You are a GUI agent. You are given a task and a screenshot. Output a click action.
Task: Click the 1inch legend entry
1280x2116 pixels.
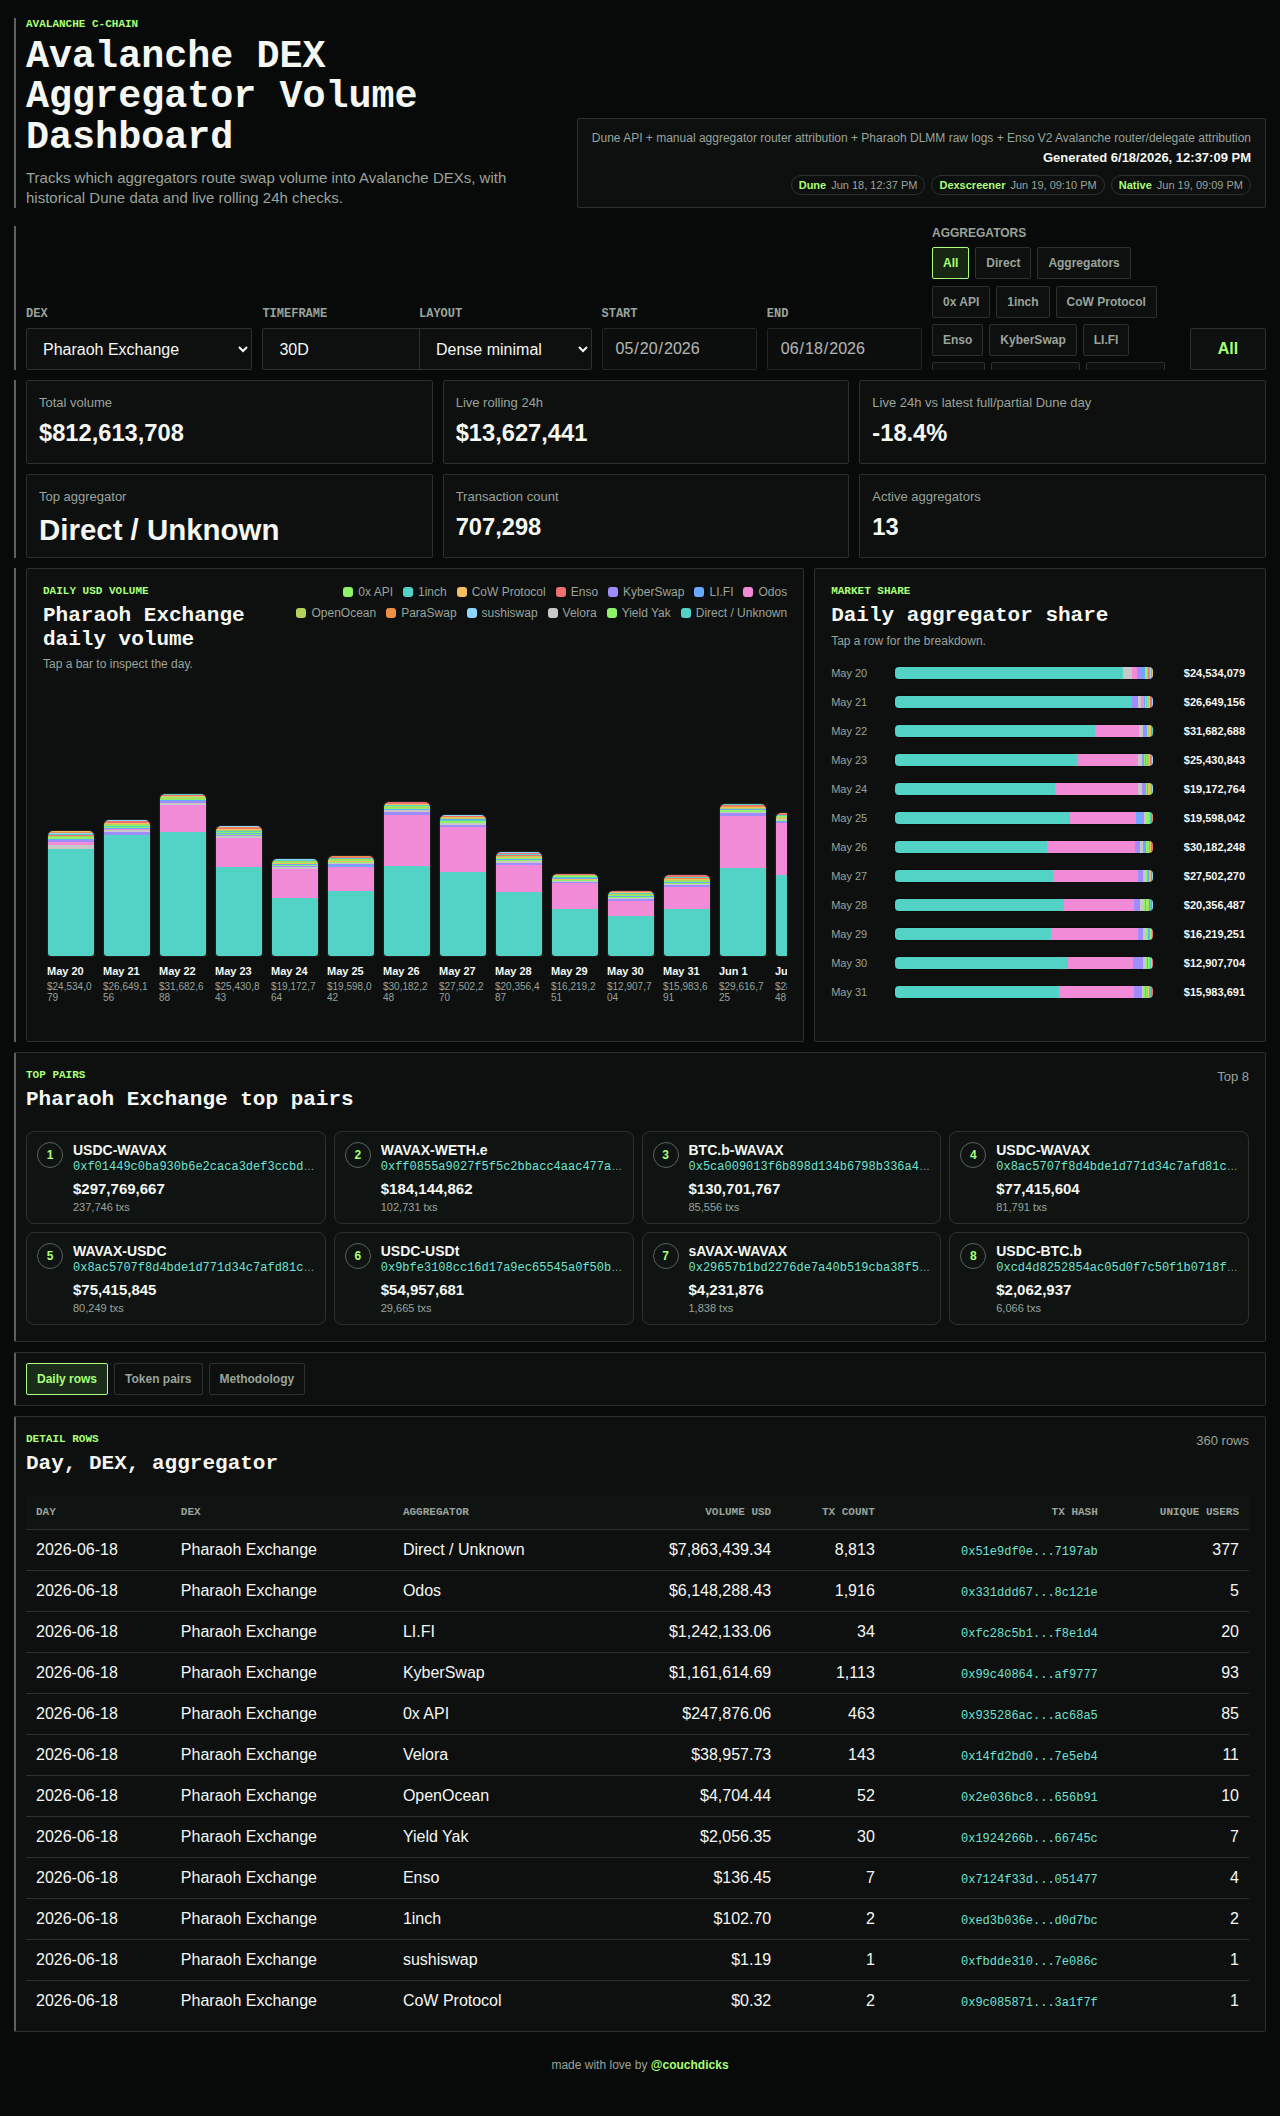[425, 592]
